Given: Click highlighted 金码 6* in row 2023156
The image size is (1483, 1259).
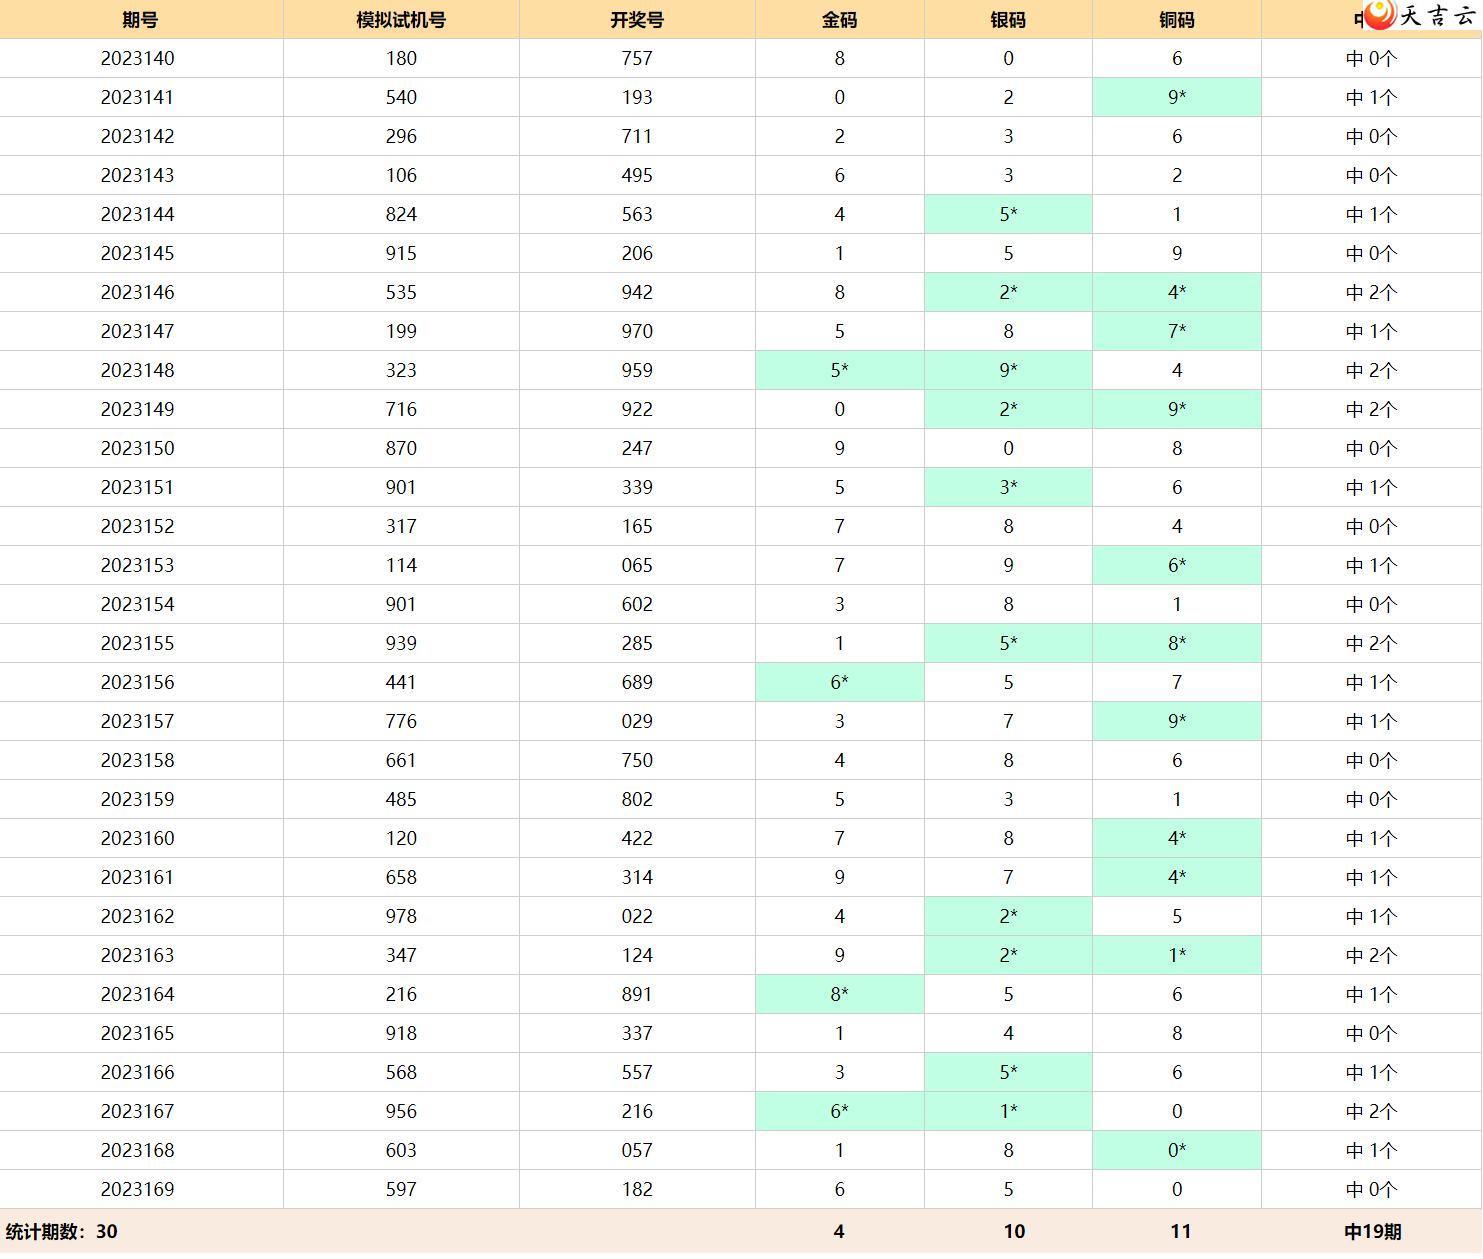Looking at the screenshot, I should pyautogui.click(x=839, y=683).
